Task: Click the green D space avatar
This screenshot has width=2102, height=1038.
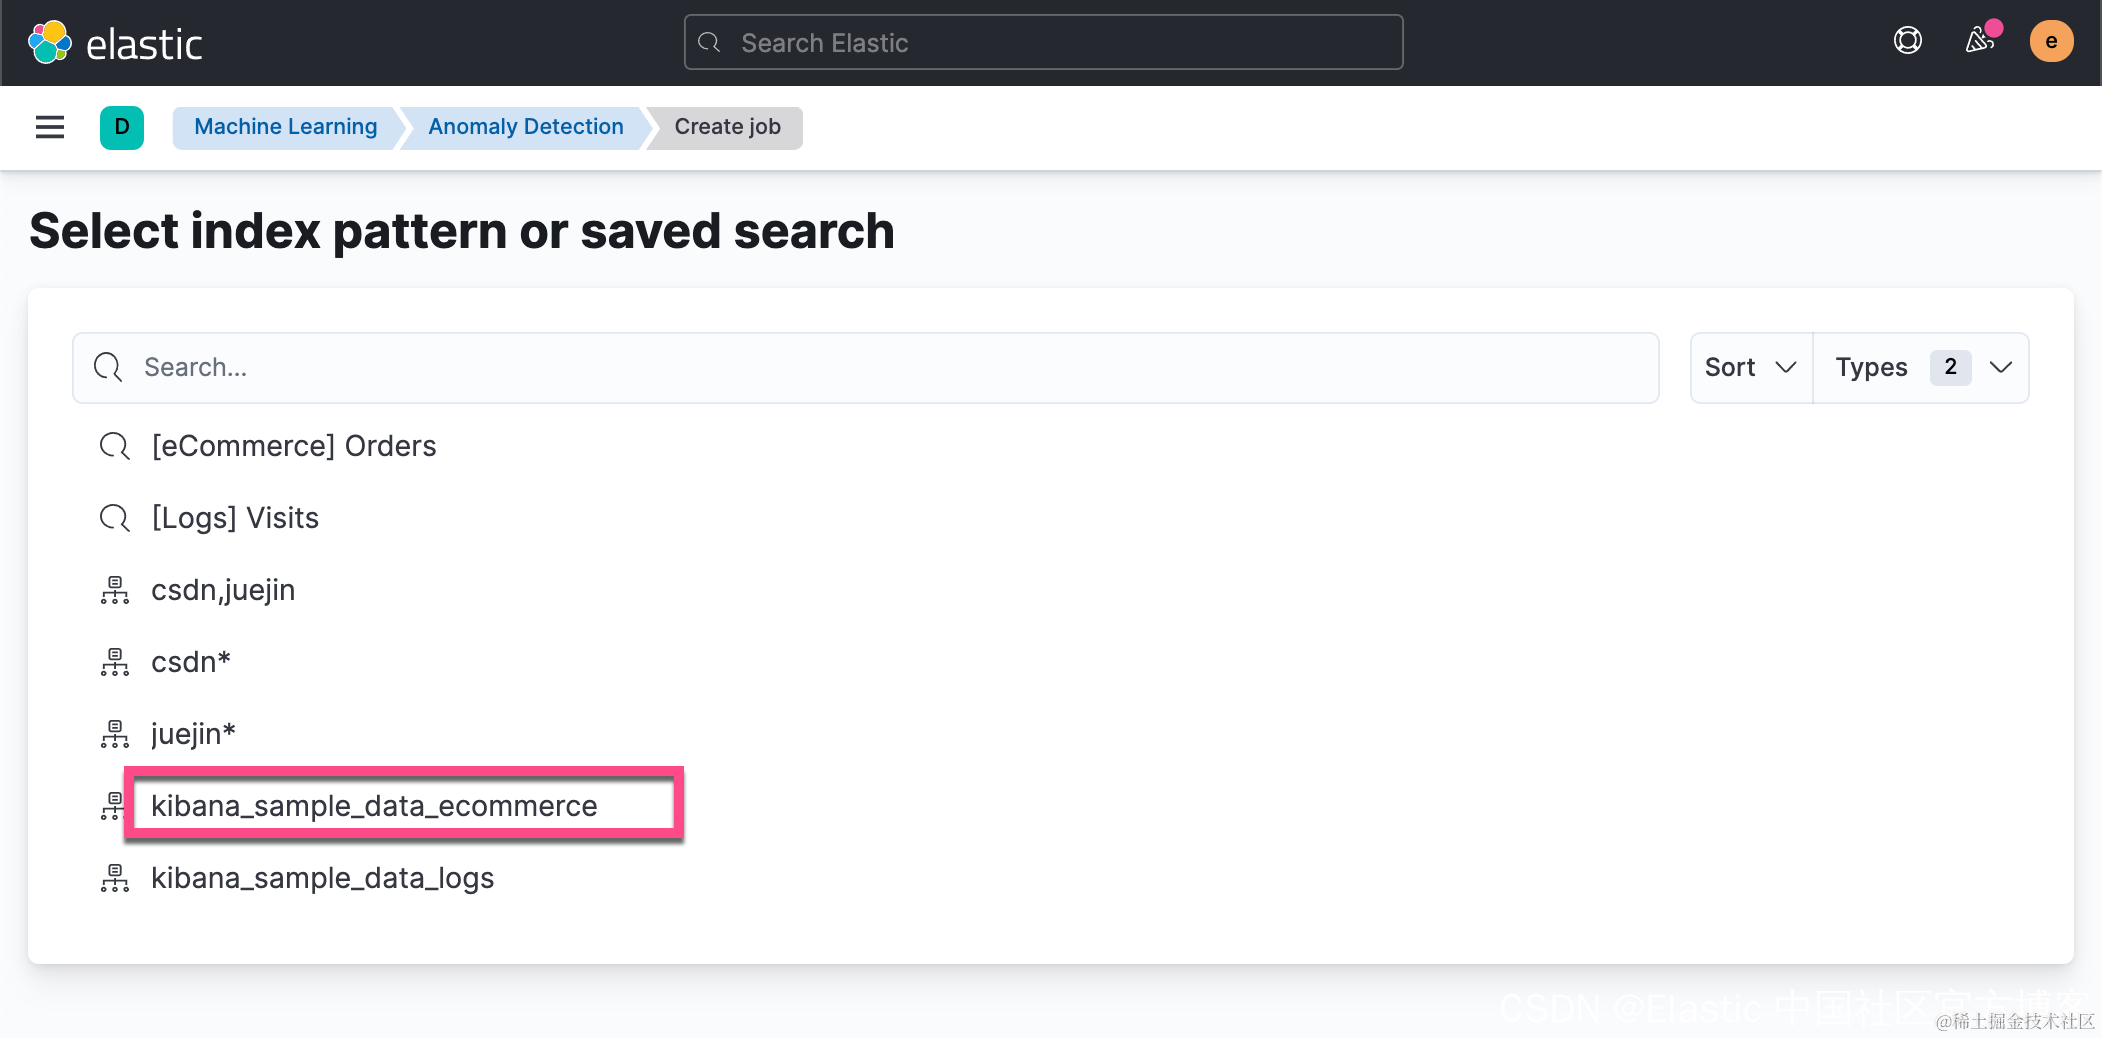Action: tap(122, 127)
